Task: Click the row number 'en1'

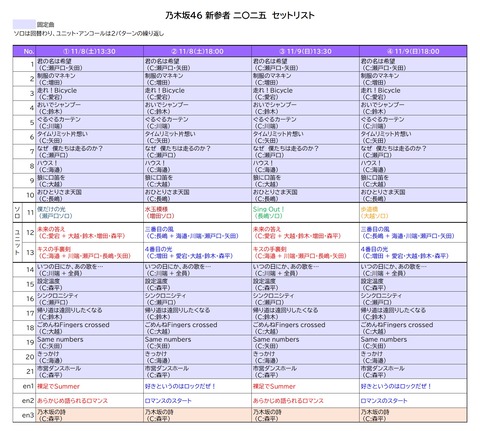Action: click(28, 386)
